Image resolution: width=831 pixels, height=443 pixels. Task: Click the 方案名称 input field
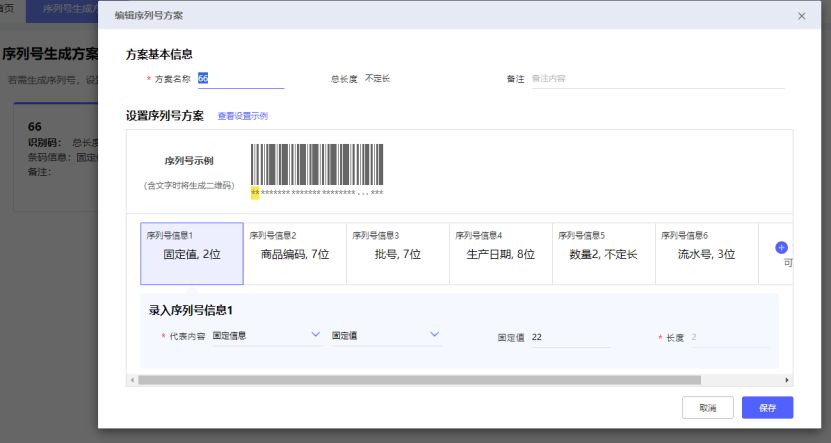(x=240, y=78)
